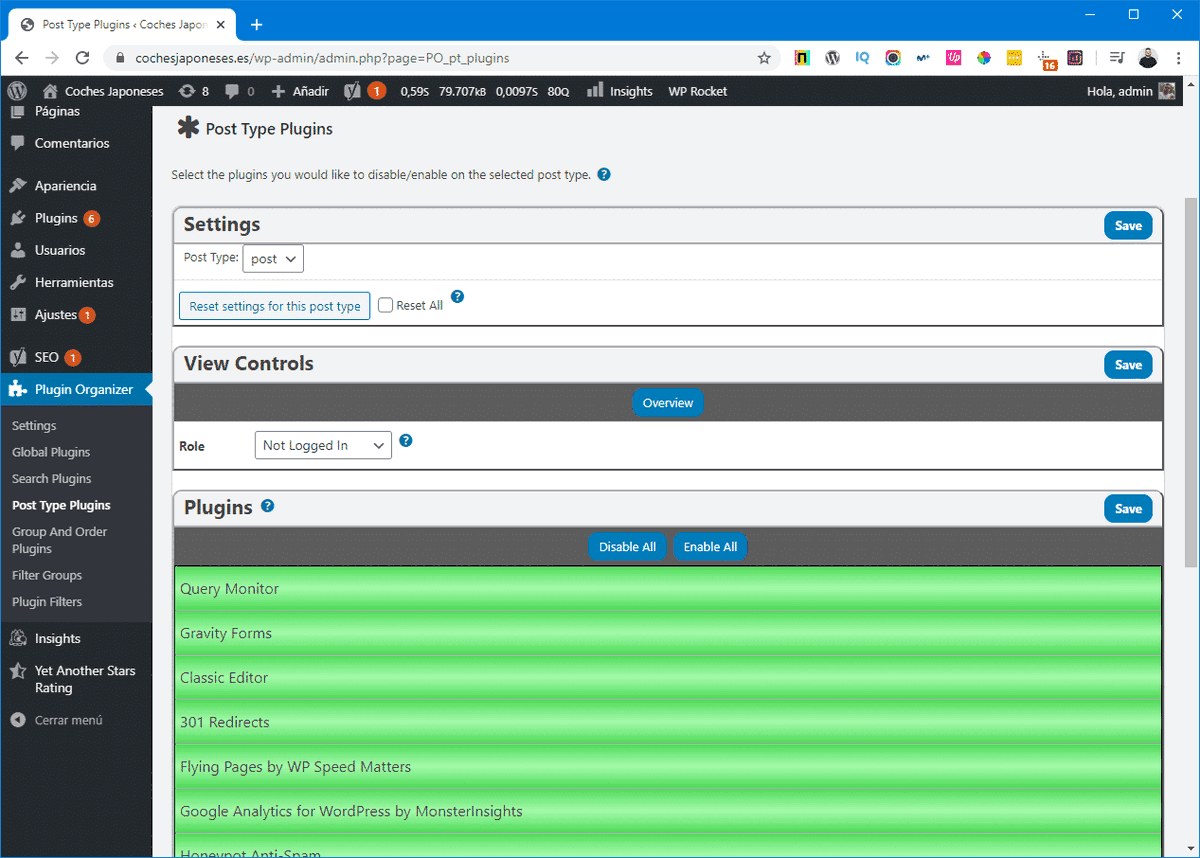This screenshot has height=858, width=1200.
Task: Click the page's vertical scrollbar
Action: pos(1191,380)
